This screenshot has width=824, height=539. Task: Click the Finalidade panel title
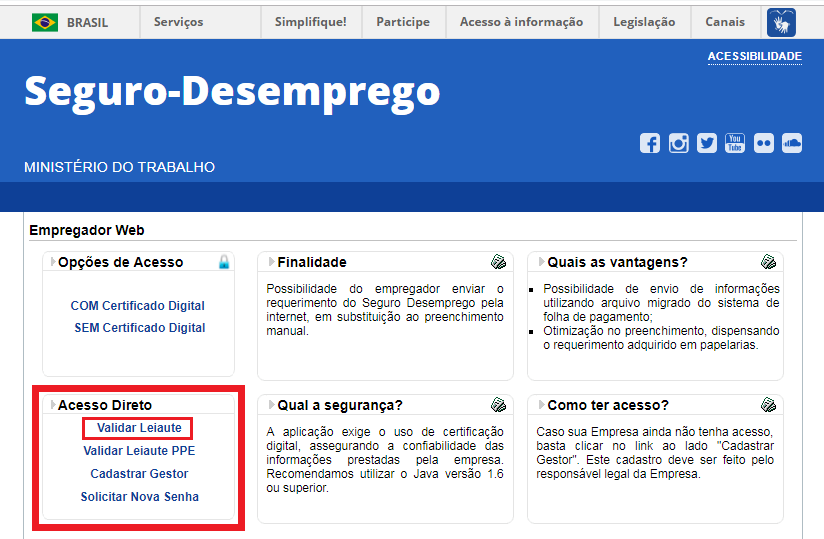(312, 262)
